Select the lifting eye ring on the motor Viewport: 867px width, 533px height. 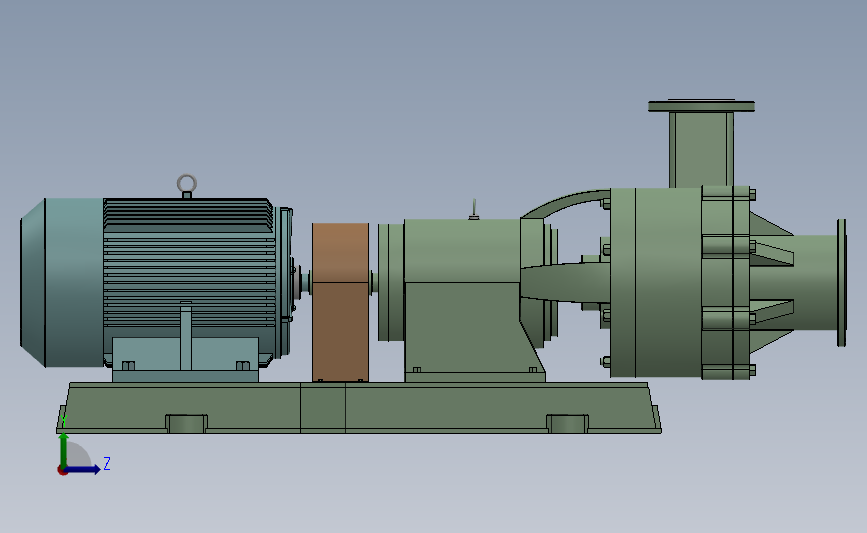(187, 183)
